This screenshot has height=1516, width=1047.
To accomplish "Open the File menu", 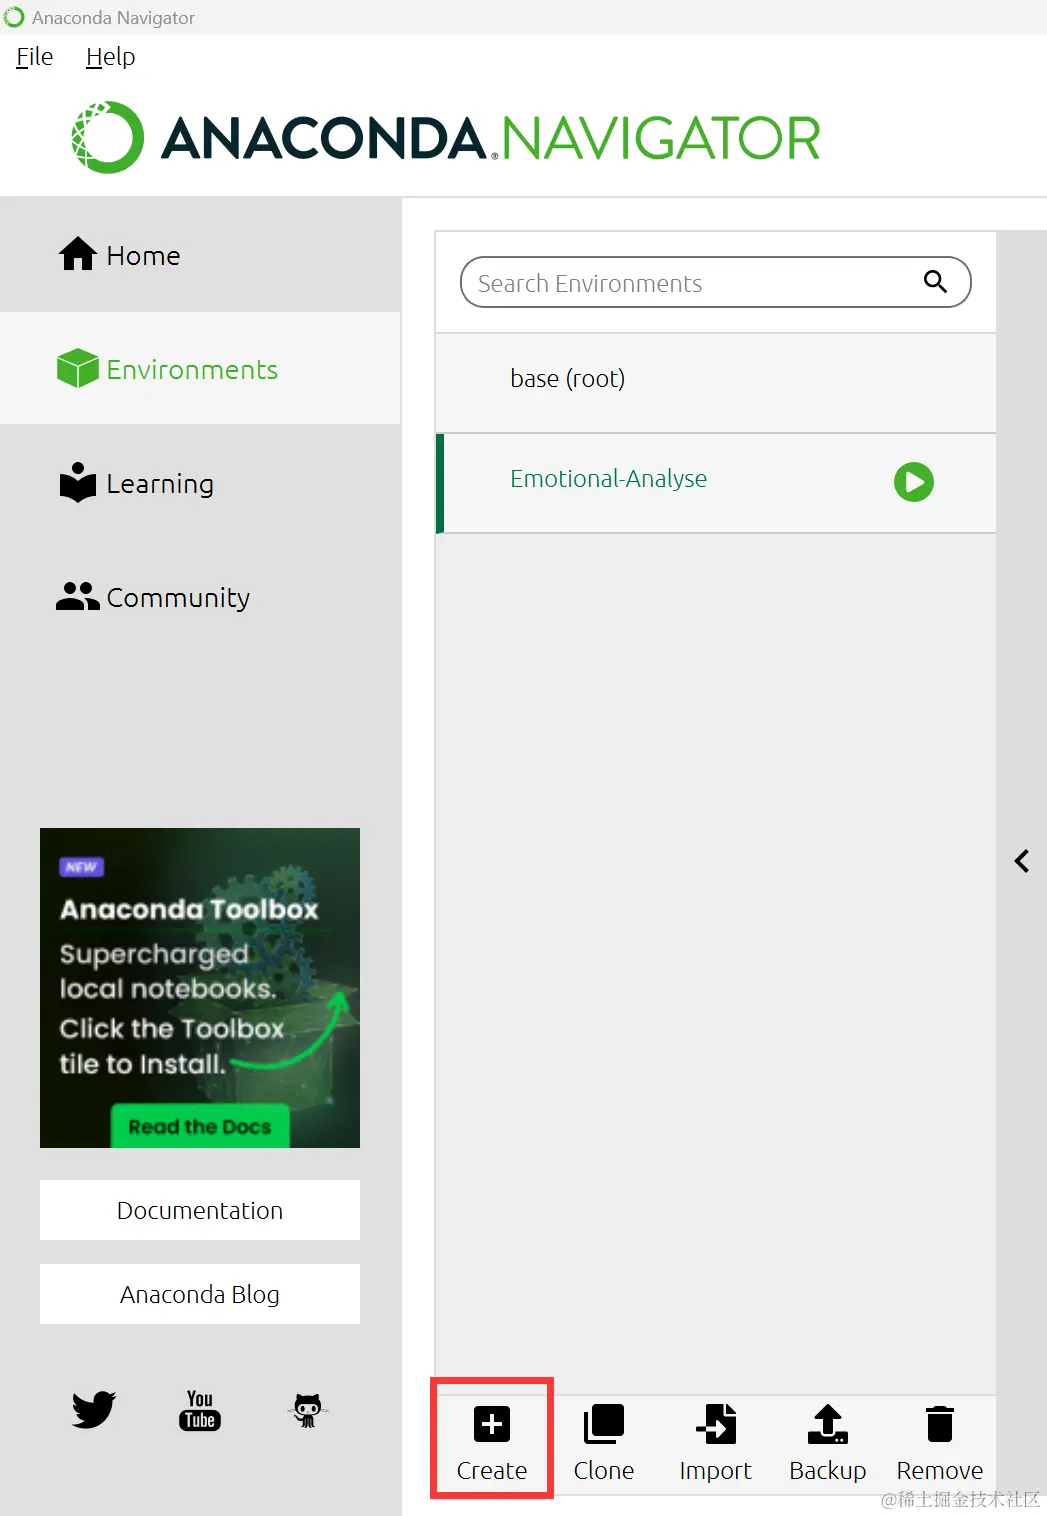I will tap(35, 57).
